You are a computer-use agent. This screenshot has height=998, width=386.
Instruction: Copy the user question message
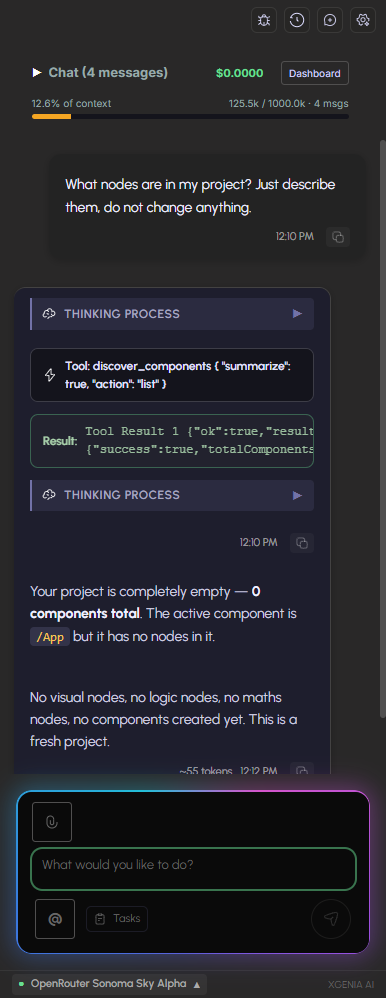tap(338, 237)
